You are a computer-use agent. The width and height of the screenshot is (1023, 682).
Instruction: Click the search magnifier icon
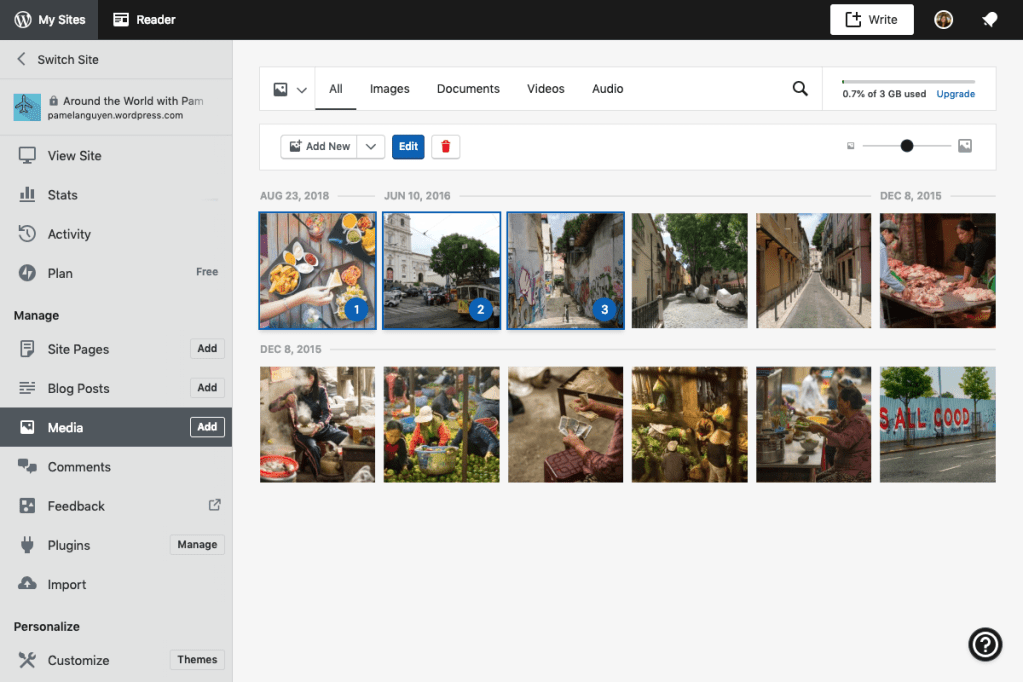[x=799, y=89]
